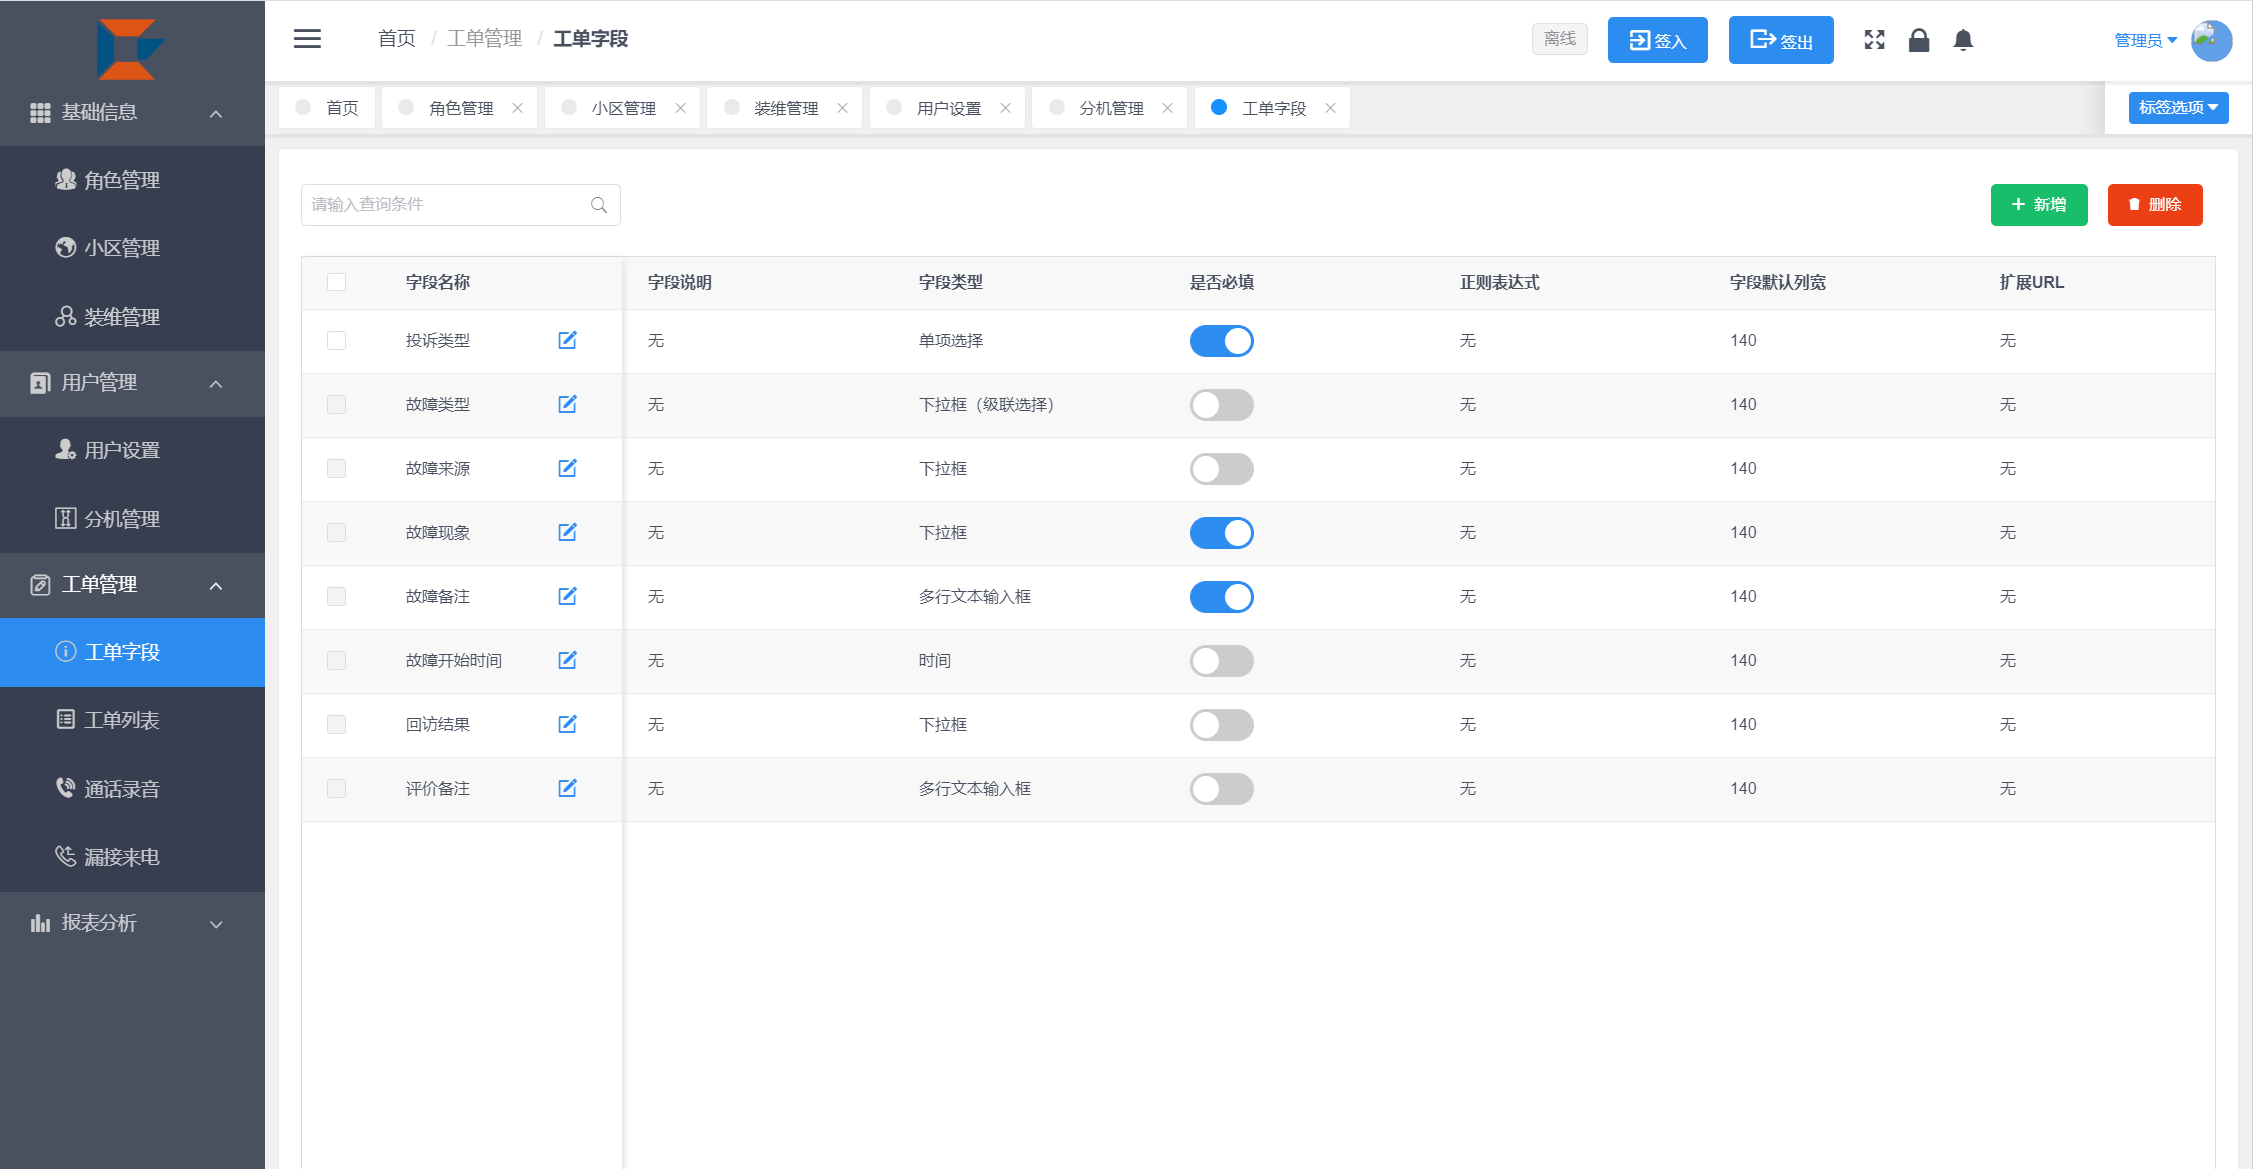Open the notification bell
This screenshot has height=1169, width=2253.
(x=1963, y=40)
